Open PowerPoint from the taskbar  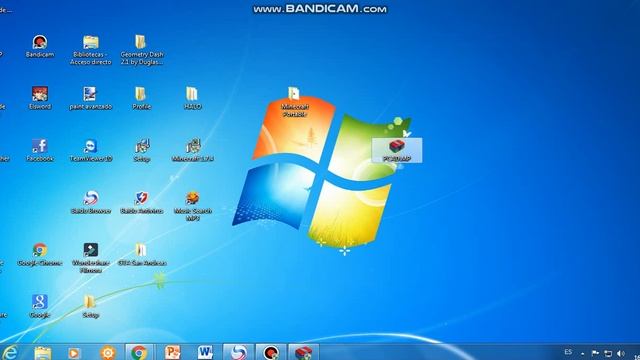tap(172, 352)
